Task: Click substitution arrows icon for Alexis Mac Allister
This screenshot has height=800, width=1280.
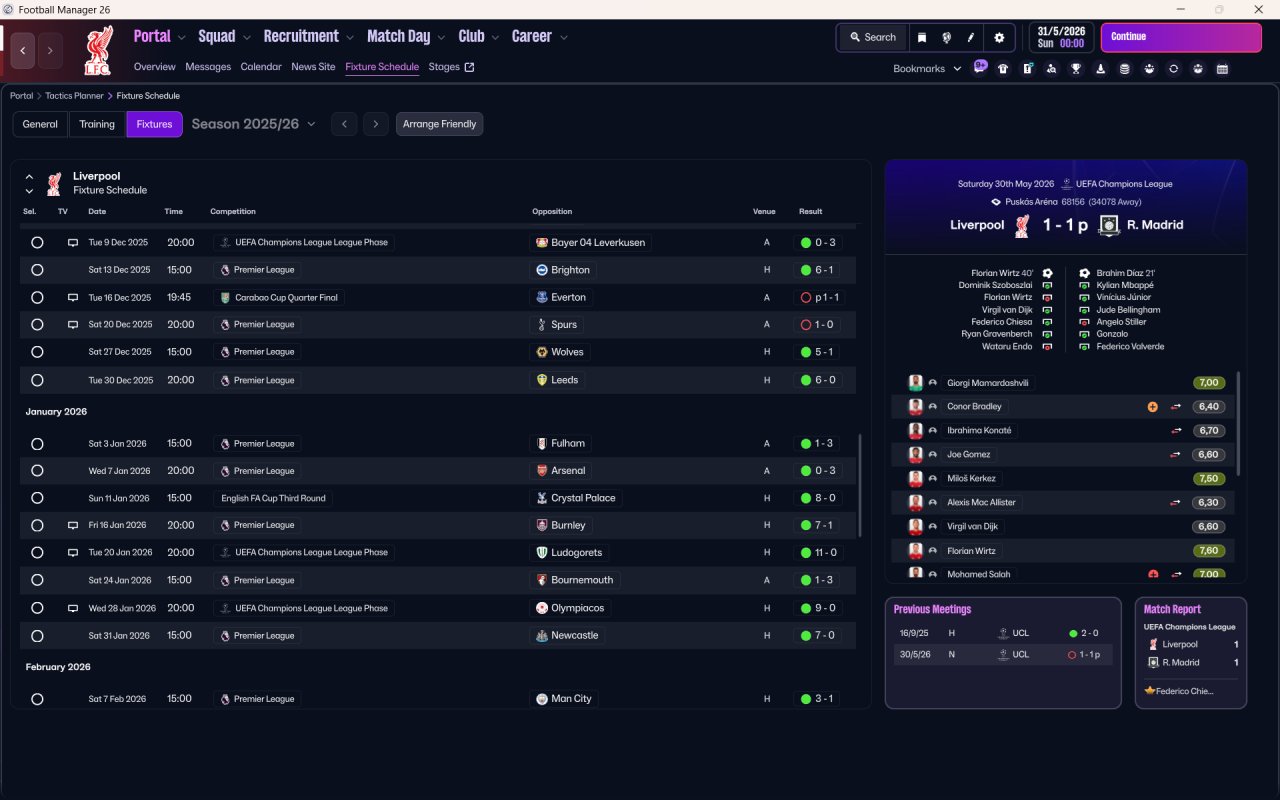Action: pyautogui.click(x=1177, y=503)
